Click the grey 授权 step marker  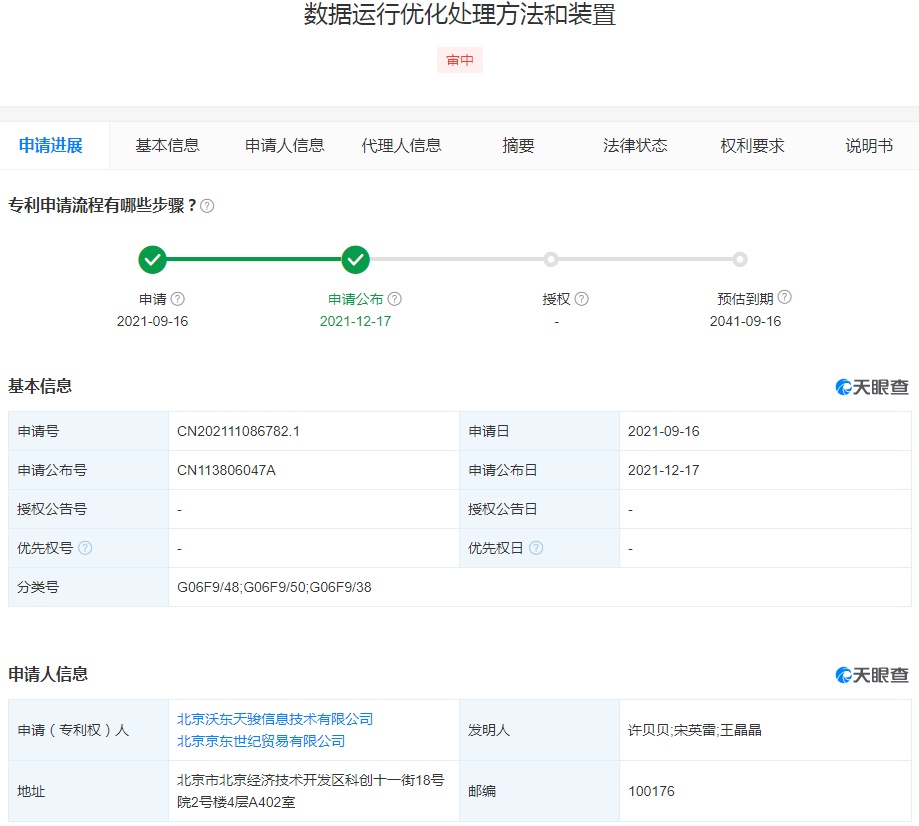click(550, 259)
